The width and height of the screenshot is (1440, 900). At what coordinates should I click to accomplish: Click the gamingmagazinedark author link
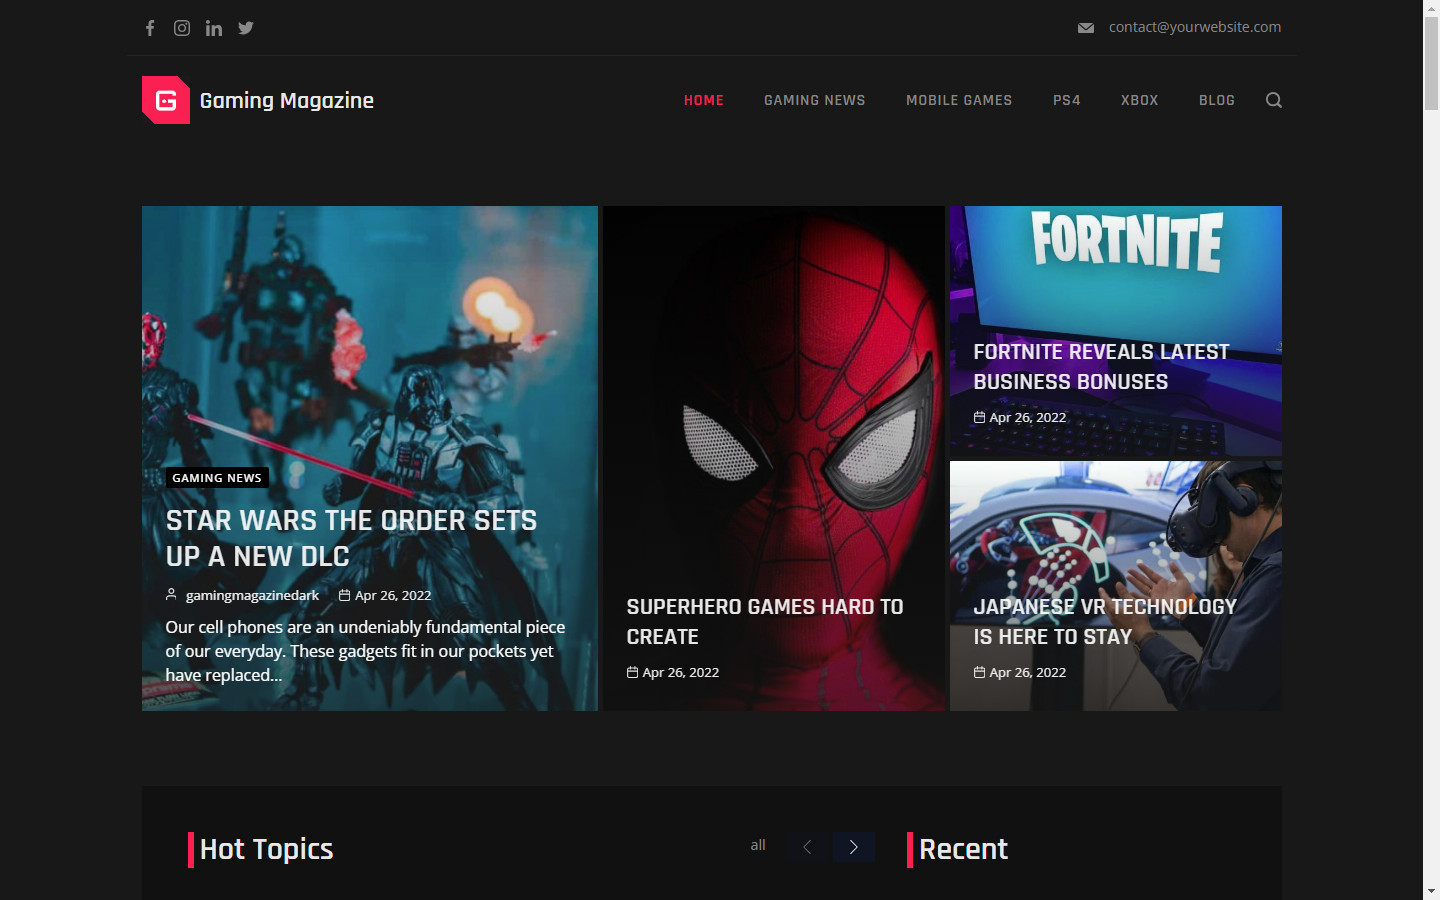coord(252,595)
